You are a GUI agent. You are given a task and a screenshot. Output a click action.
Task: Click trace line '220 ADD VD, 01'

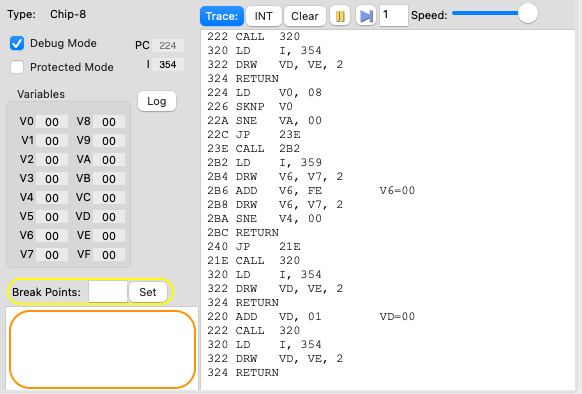point(264,317)
